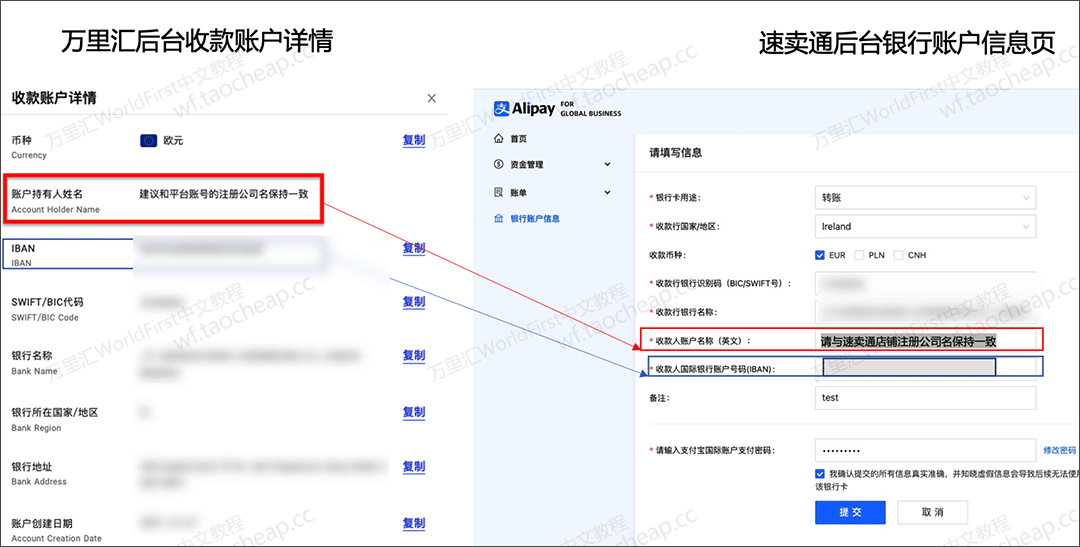Copy the 币种 currency value

click(x=414, y=140)
